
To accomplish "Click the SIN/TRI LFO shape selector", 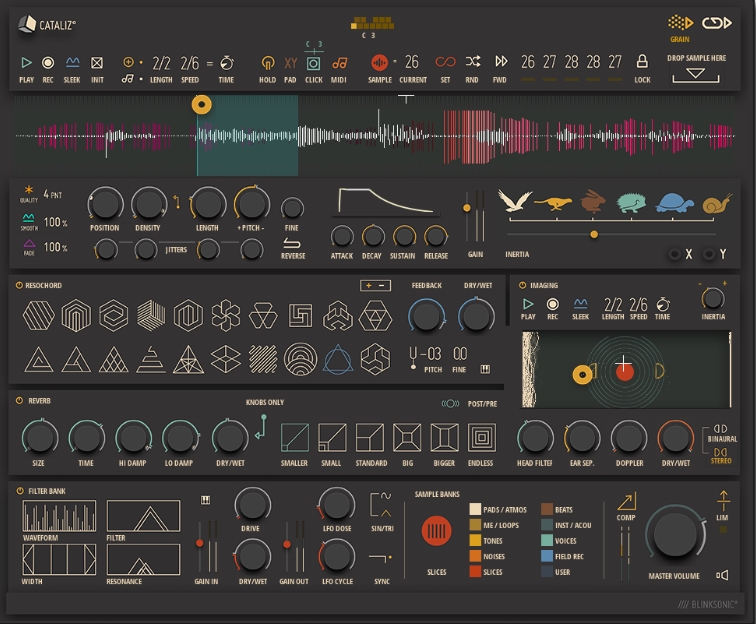I will click(x=381, y=504).
